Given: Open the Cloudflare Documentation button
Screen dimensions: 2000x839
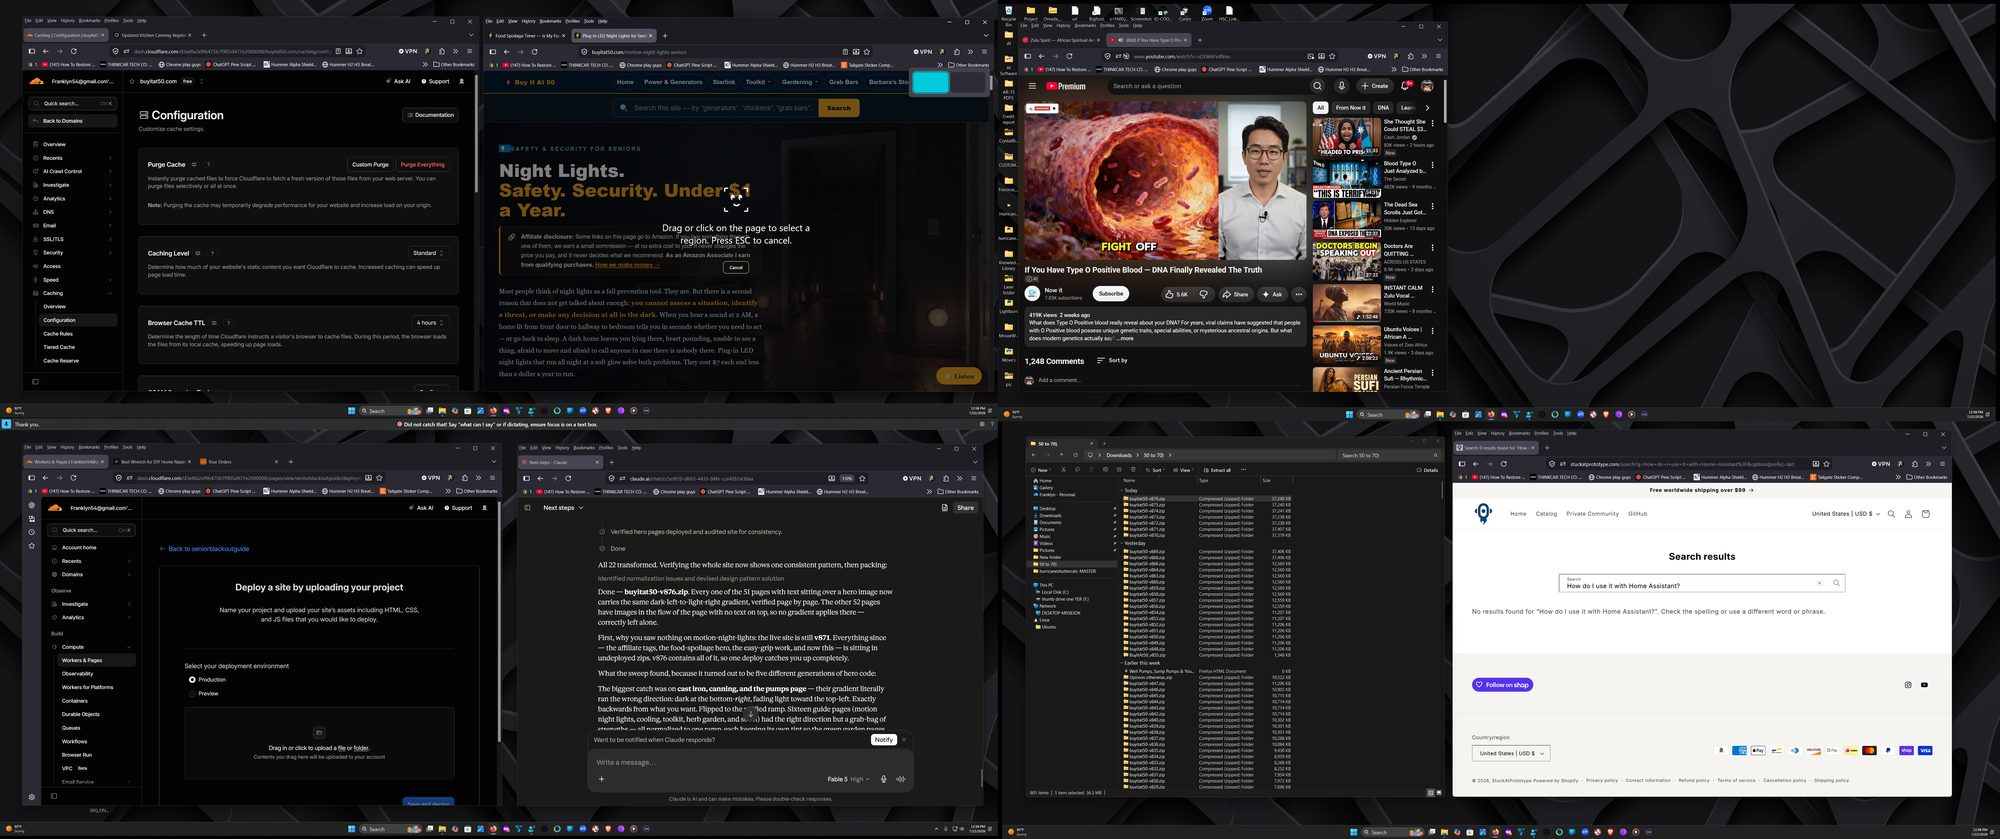Looking at the screenshot, I should coord(431,115).
